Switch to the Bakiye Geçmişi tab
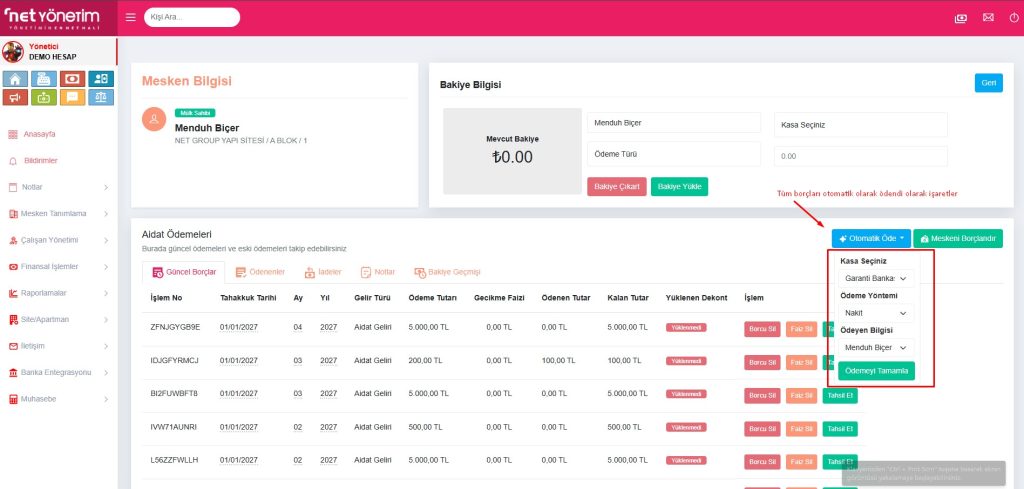Image resolution: width=1024 pixels, height=489 pixels. [x=447, y=272]
